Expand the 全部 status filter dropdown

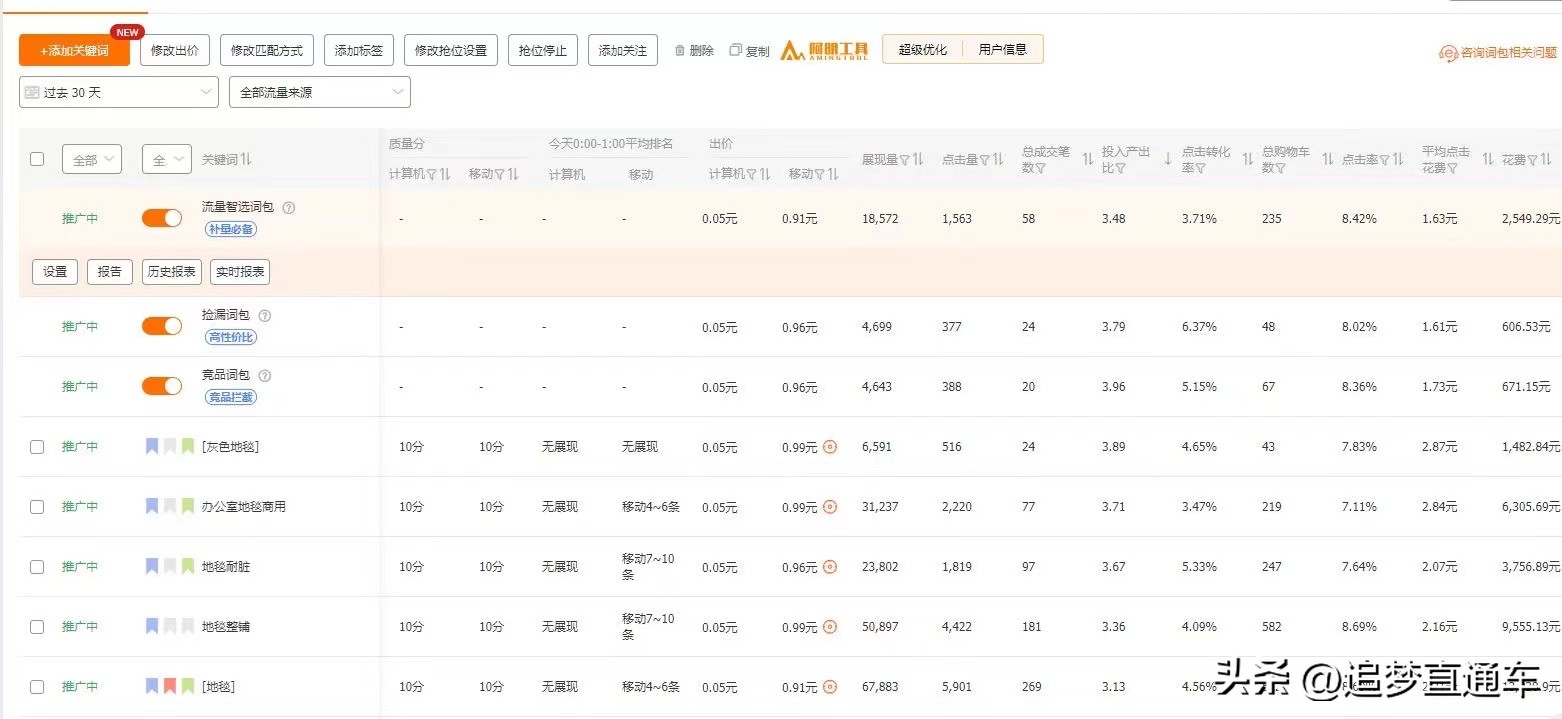coord(91,158)
